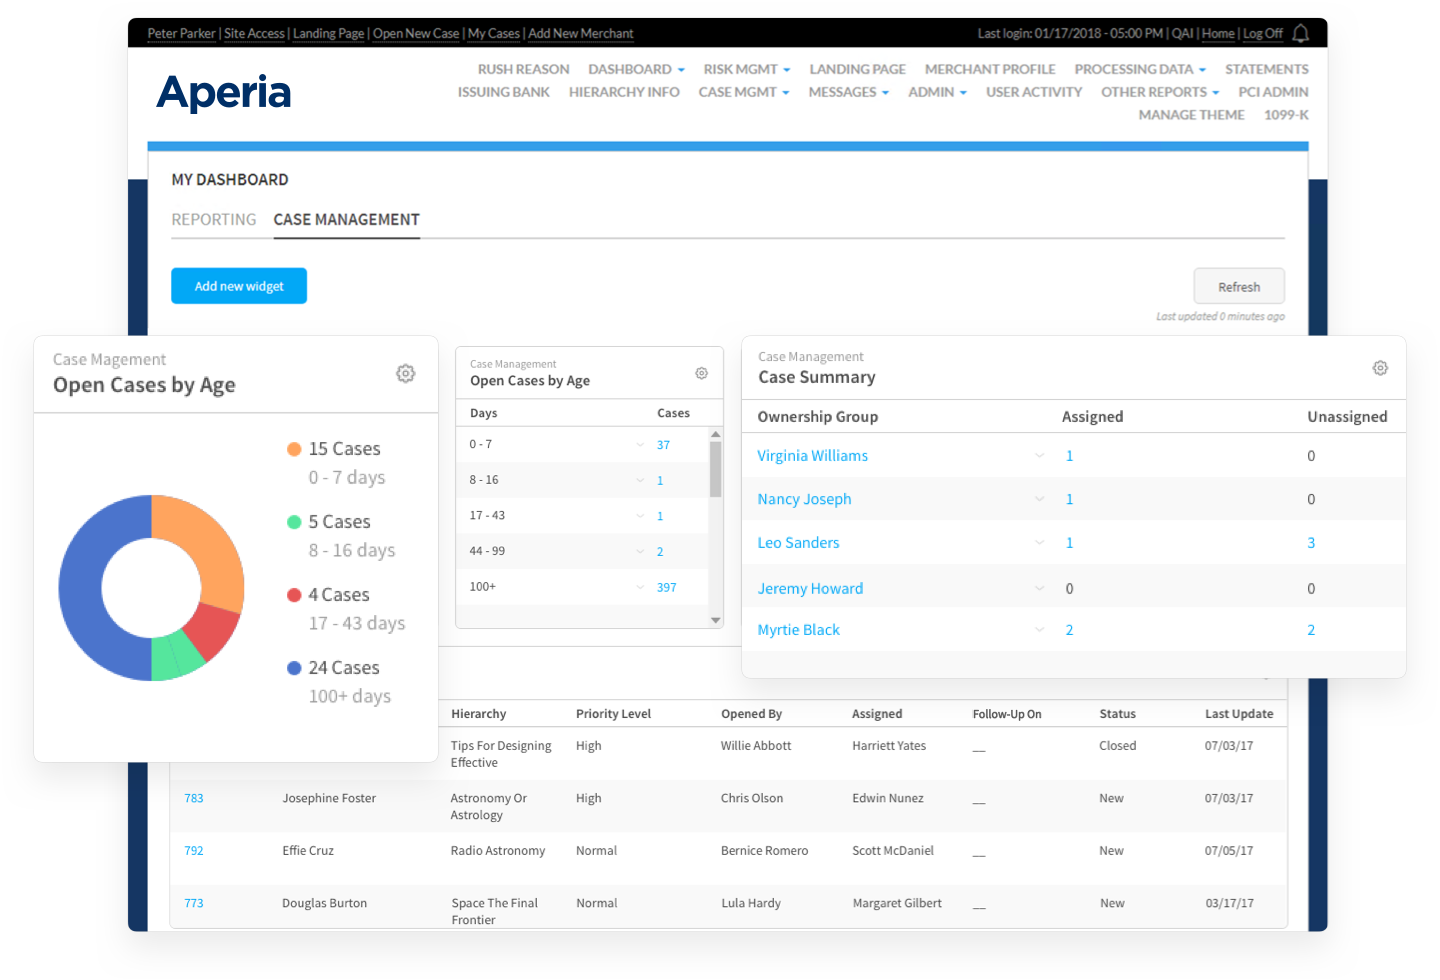Open settings gear on the small Open Cases widget
This screenshot has height=980, width=1440.
coord(701,372)
